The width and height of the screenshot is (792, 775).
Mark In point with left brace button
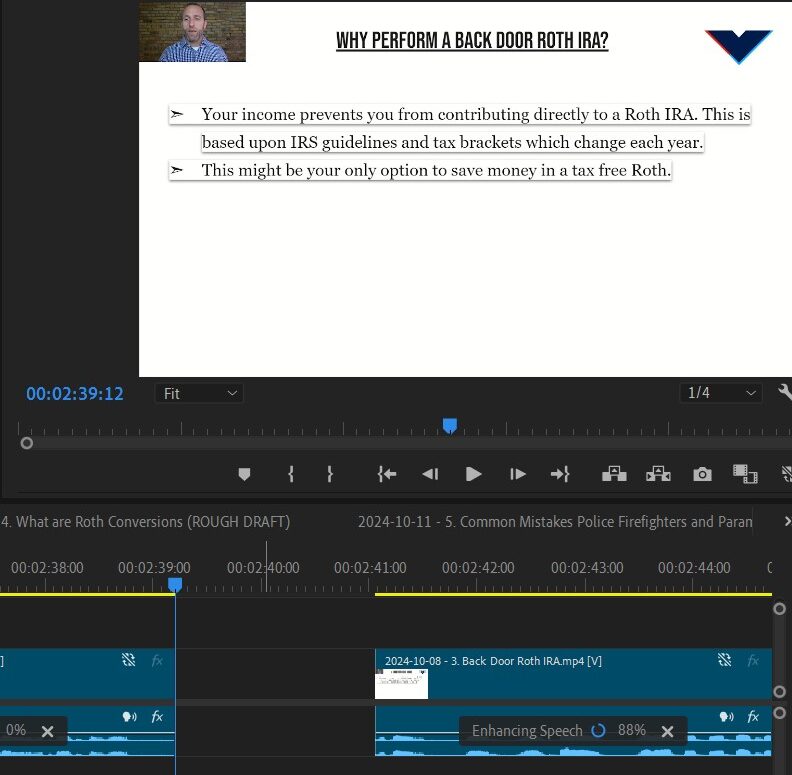(x=290, y=474)
